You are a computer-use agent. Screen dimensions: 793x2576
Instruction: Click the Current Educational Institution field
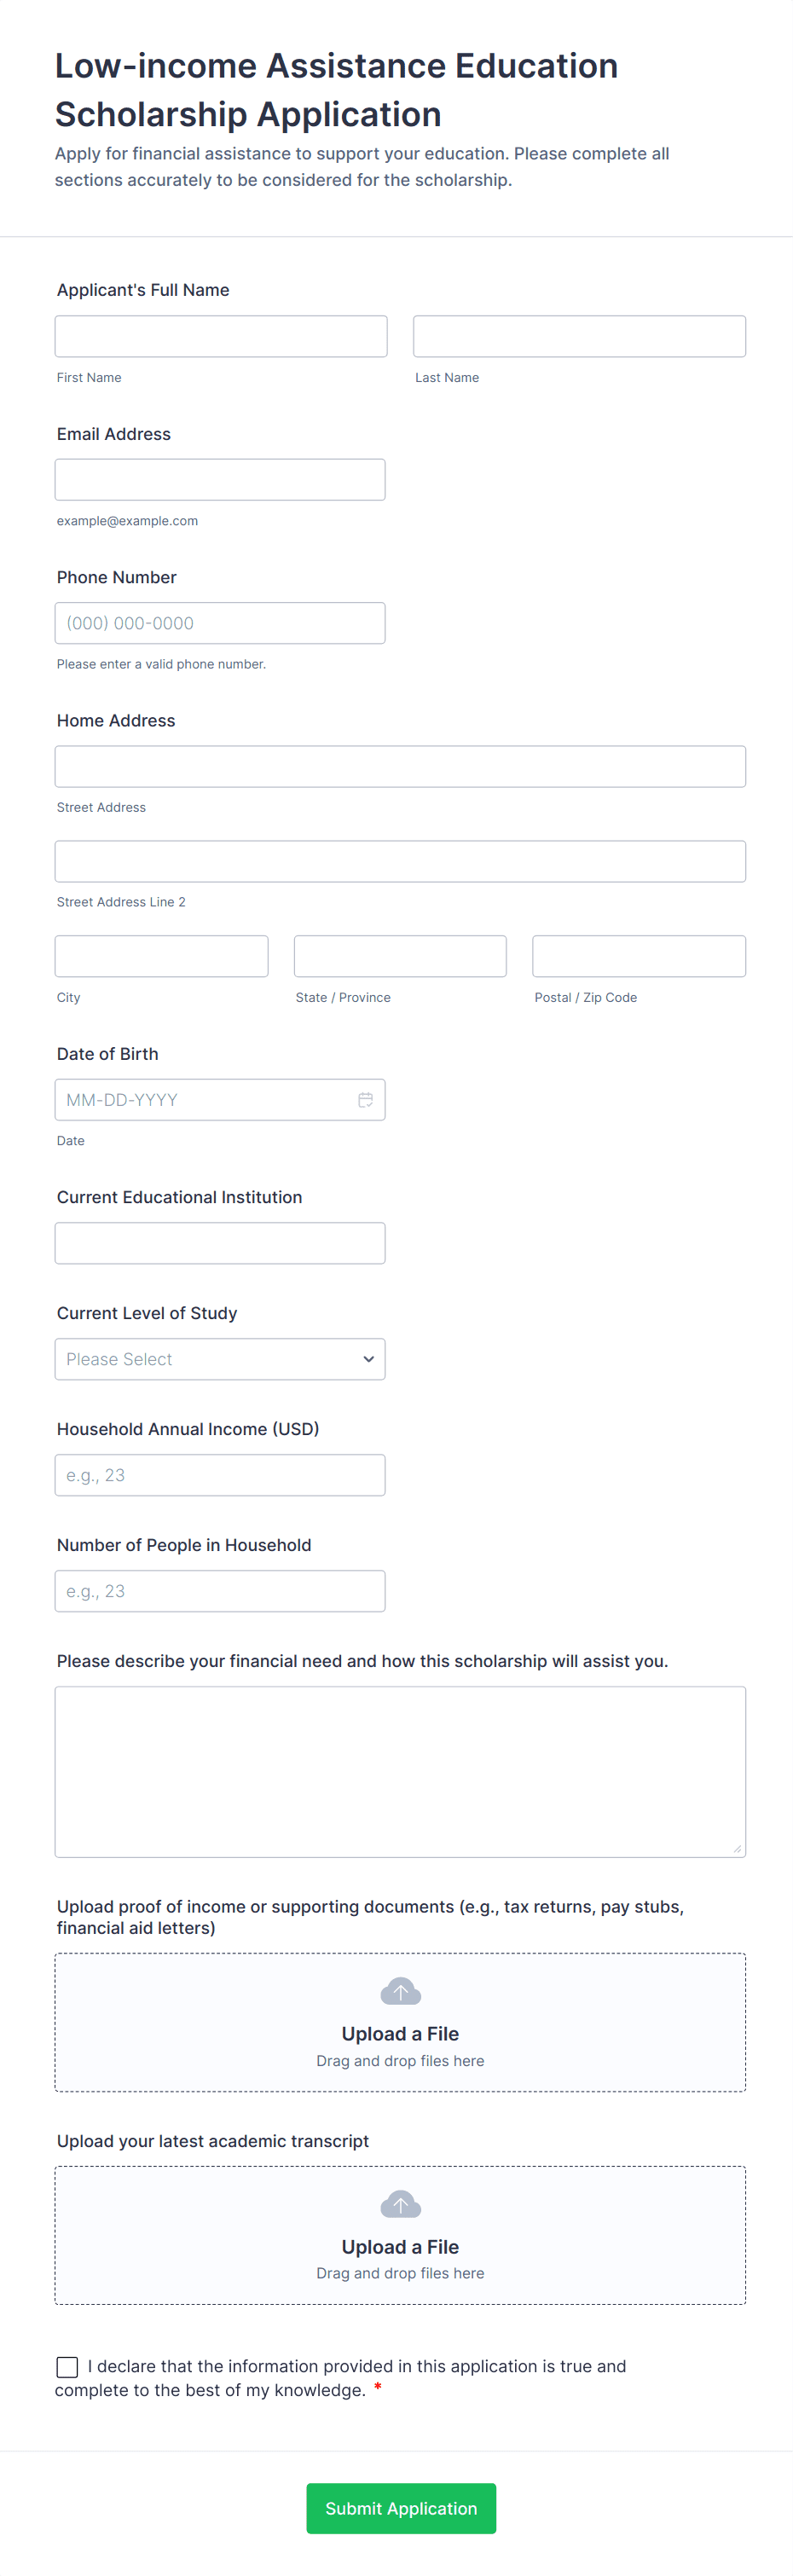click(x=220, y=1243)
